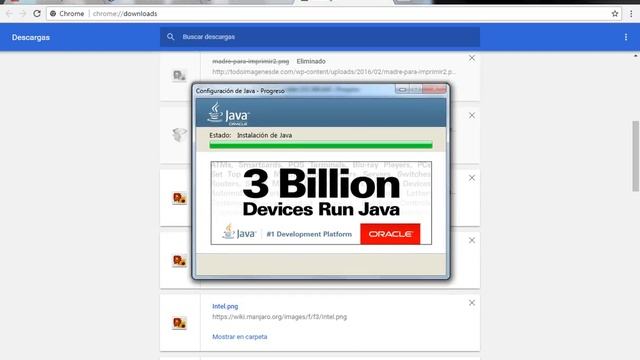Click the browser back arrow
The height and width of the screenshot is (360, 640).
coord(9,13)
